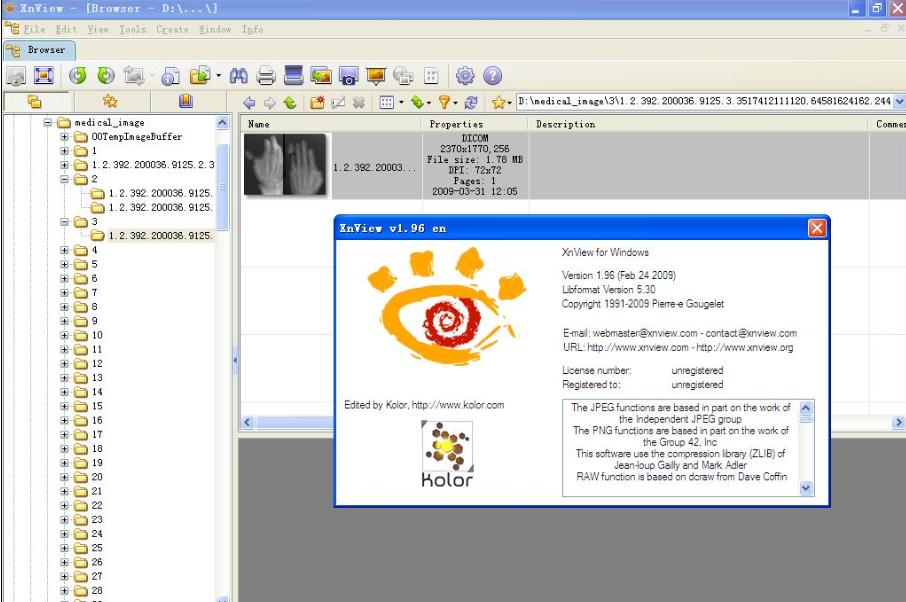
Task: Click the convert/export folder toolbar icon
Action: [200, 76]
